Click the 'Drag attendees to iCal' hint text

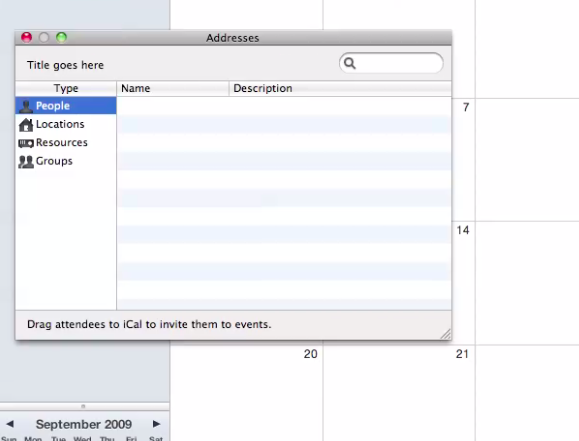[149, 324]
